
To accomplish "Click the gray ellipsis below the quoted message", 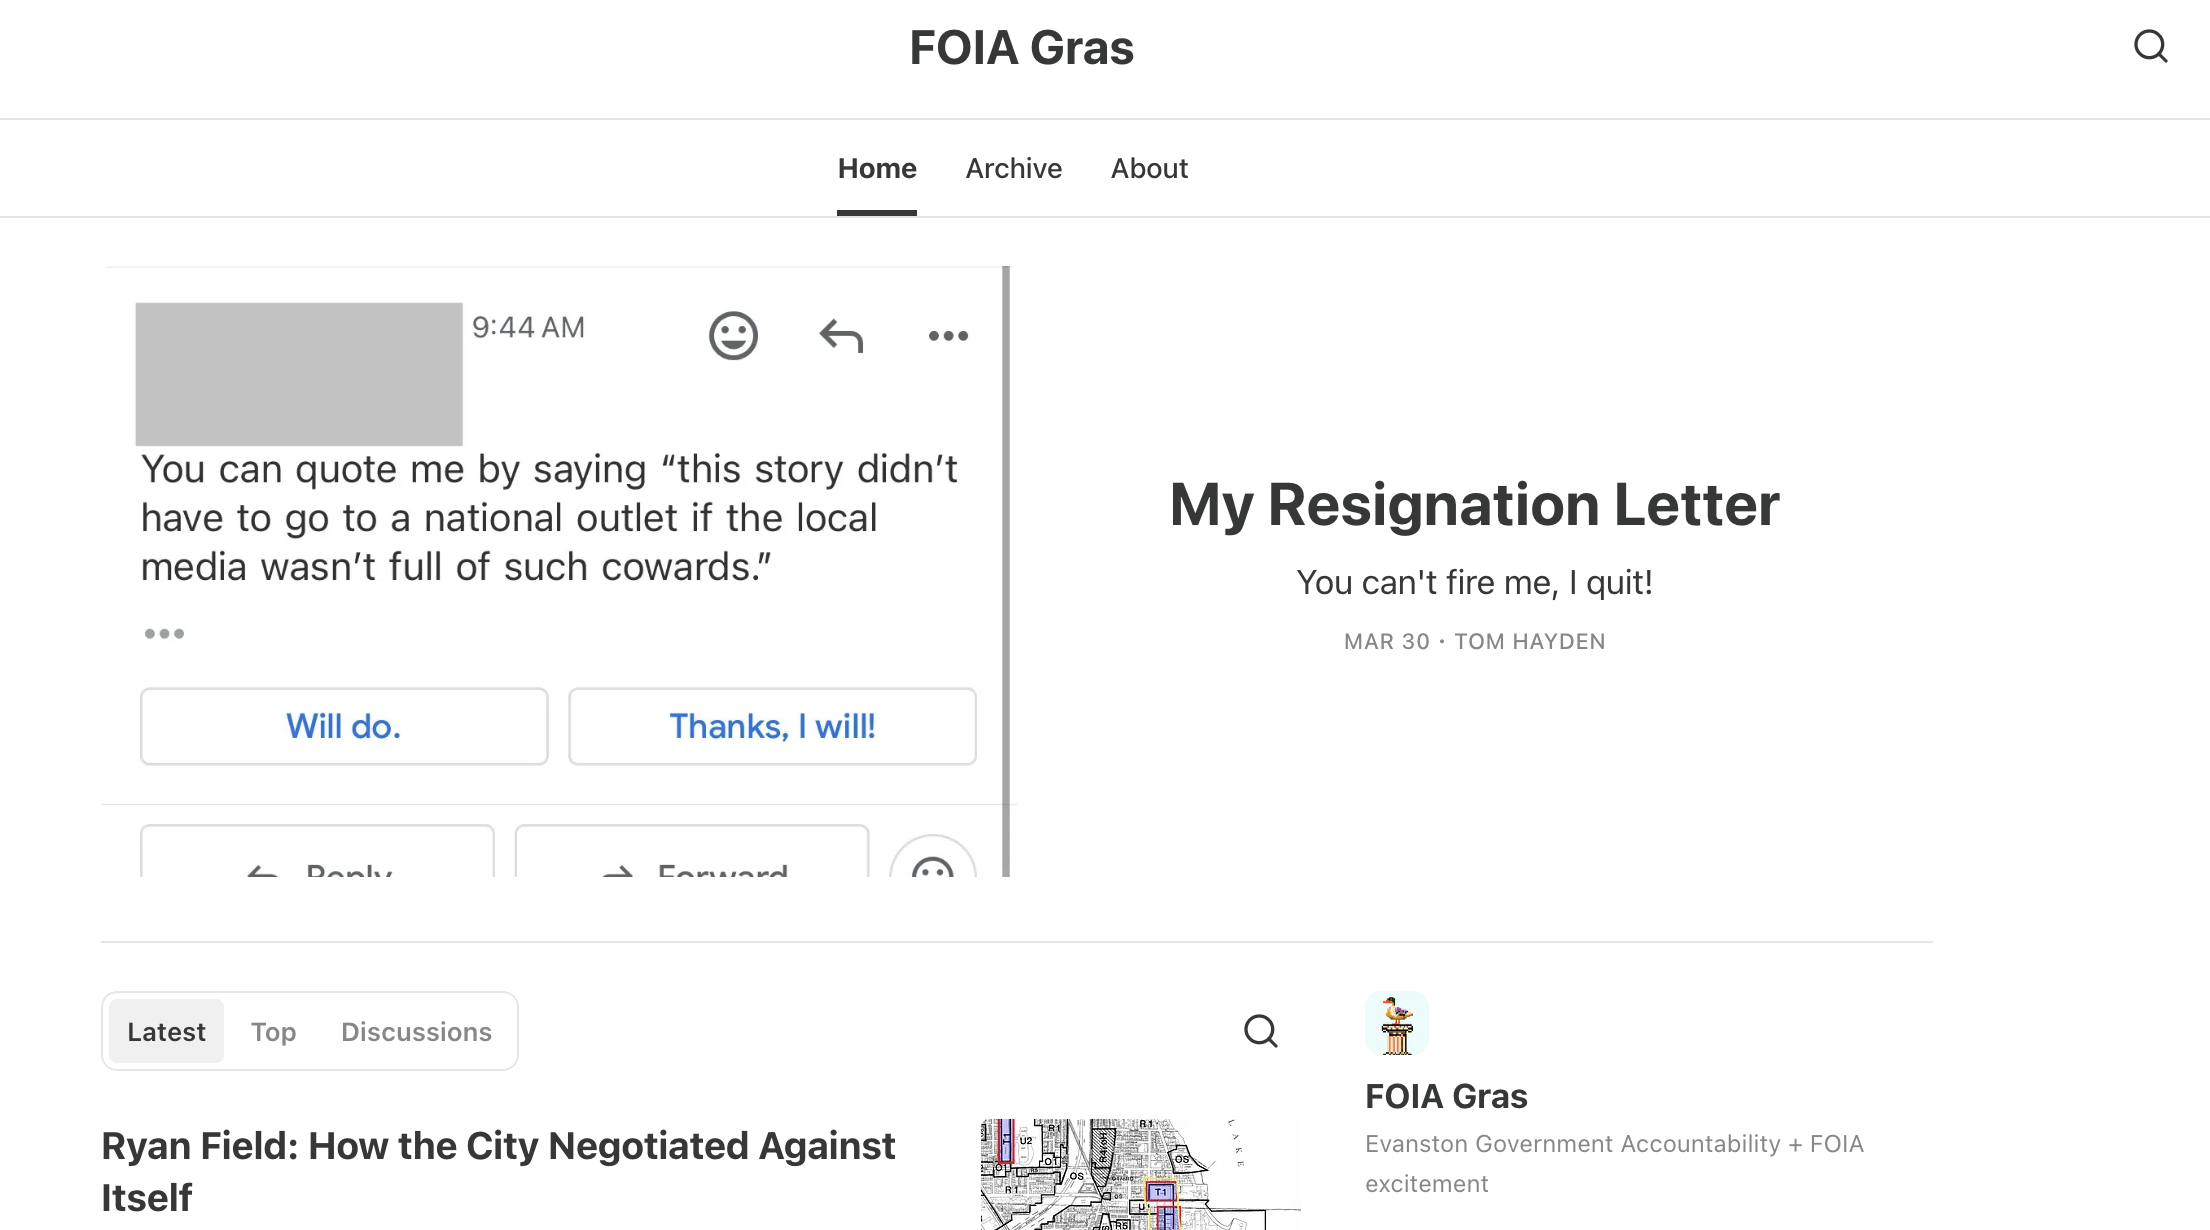I will pos(164,633).
